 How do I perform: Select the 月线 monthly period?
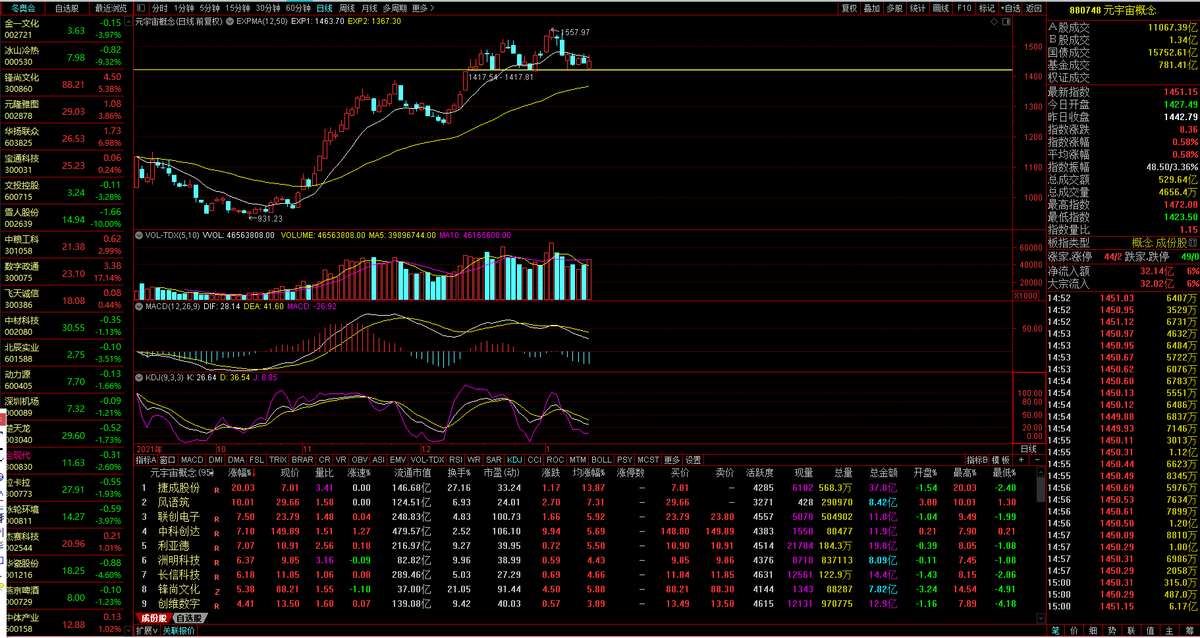[369, 7]
